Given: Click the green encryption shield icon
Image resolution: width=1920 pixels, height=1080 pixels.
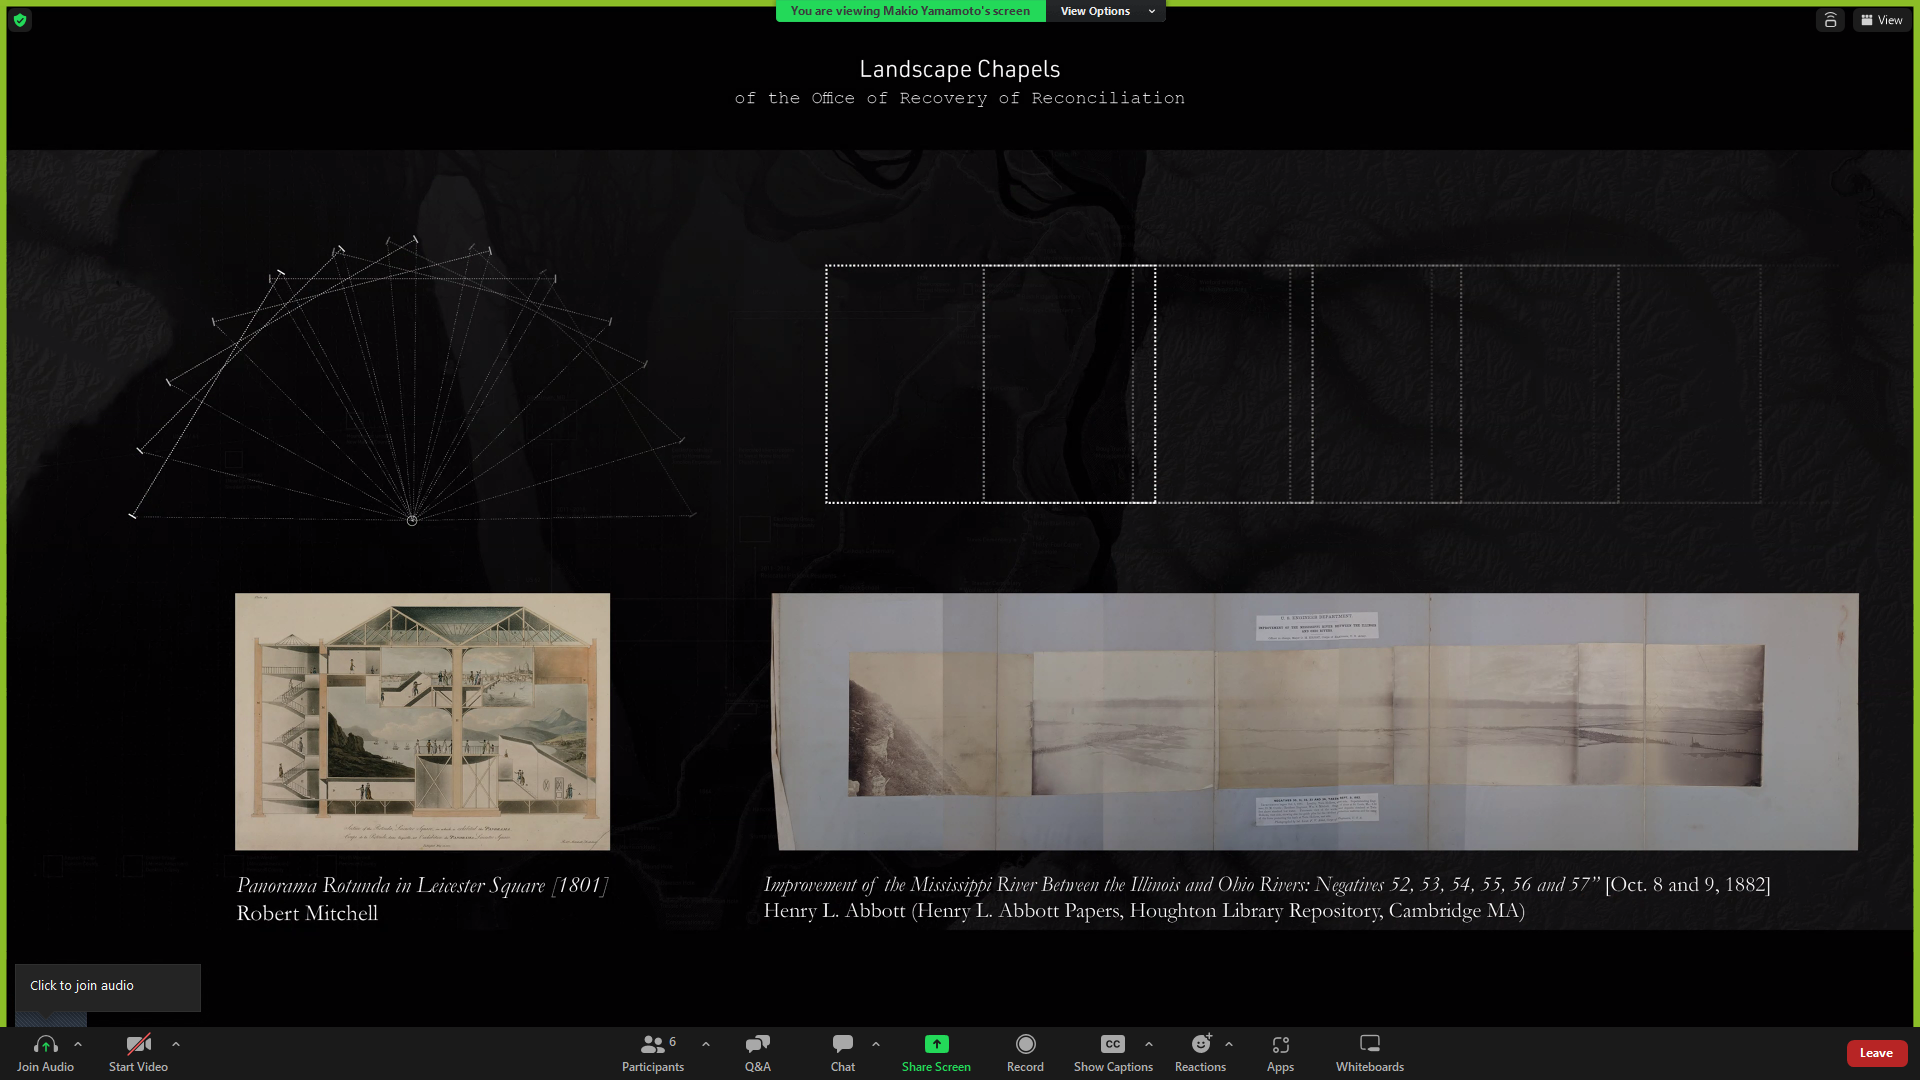Looking at the screenshot, I should coord(20,20).
